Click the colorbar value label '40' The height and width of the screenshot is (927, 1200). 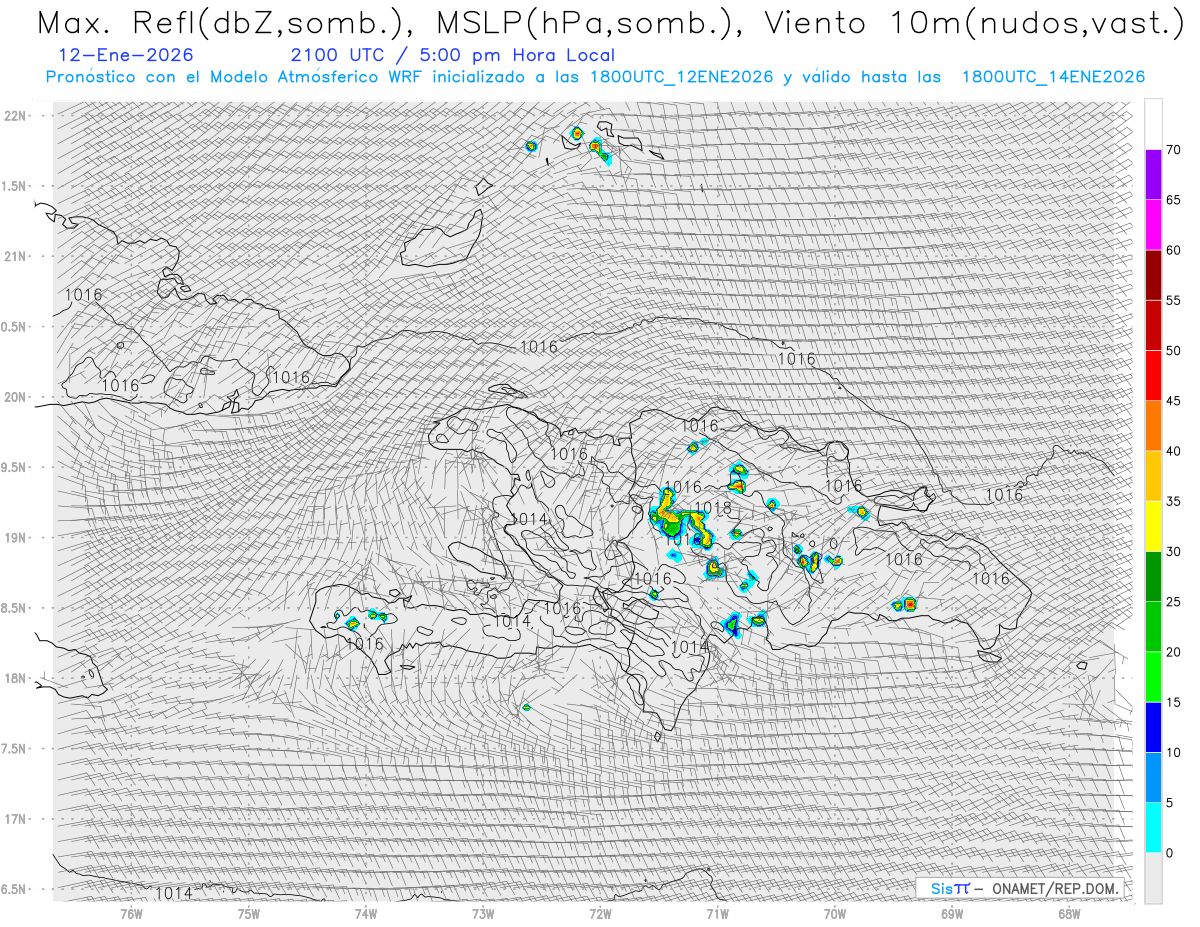click(1174, 451)
